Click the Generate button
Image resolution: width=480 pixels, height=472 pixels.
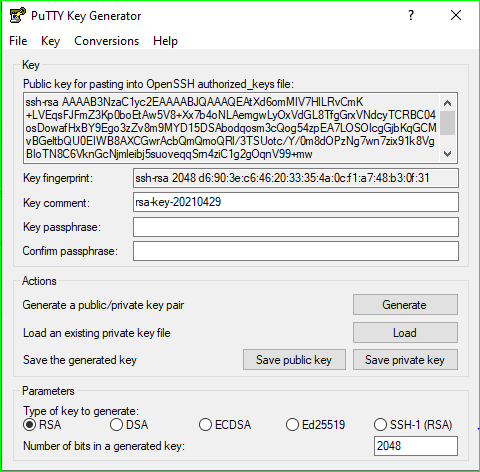click(405, 305)
